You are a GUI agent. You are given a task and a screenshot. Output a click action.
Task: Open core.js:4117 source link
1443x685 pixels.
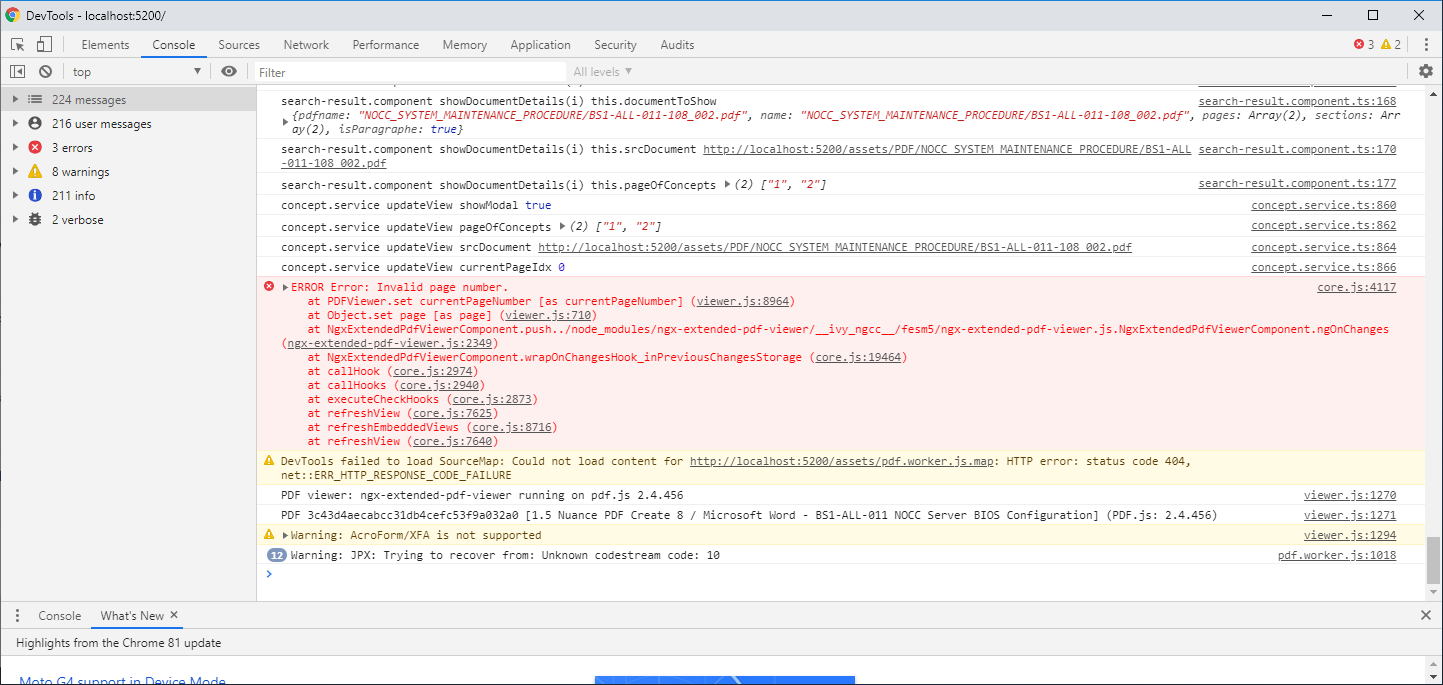tap(1357, 287)
